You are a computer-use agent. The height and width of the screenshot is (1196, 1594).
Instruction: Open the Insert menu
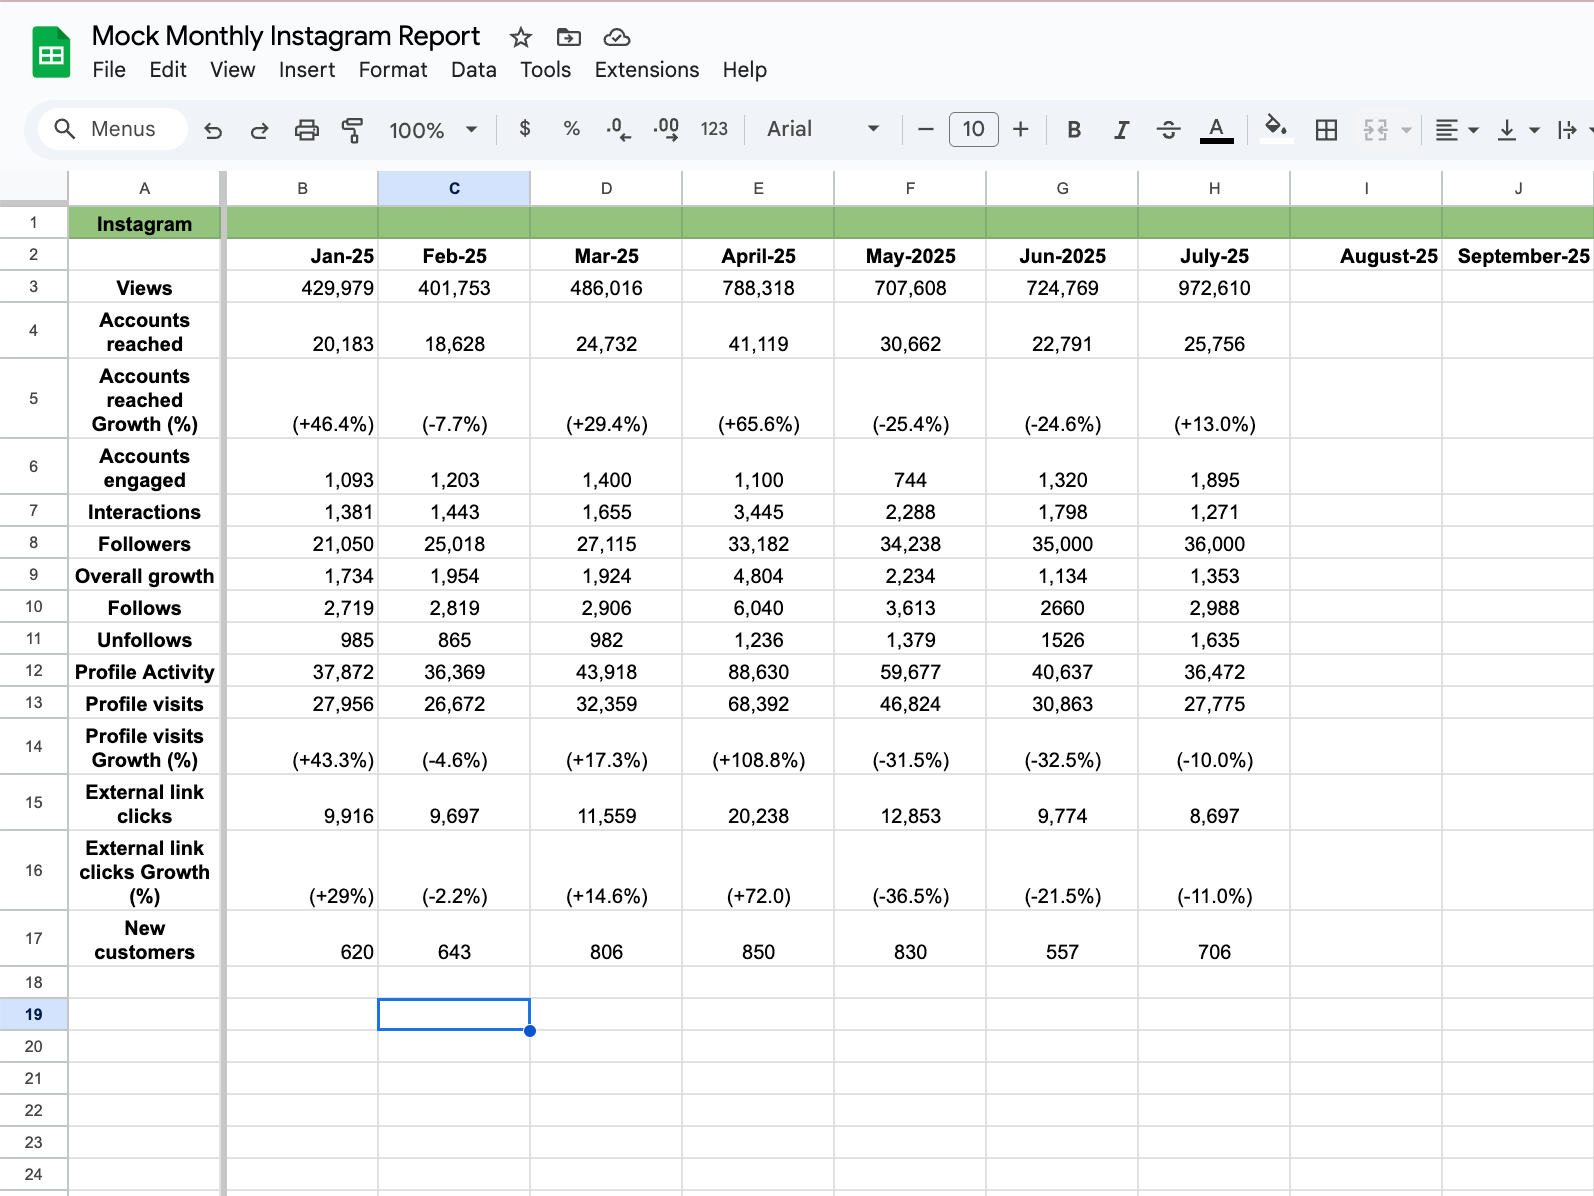click(x=307, y=70)
